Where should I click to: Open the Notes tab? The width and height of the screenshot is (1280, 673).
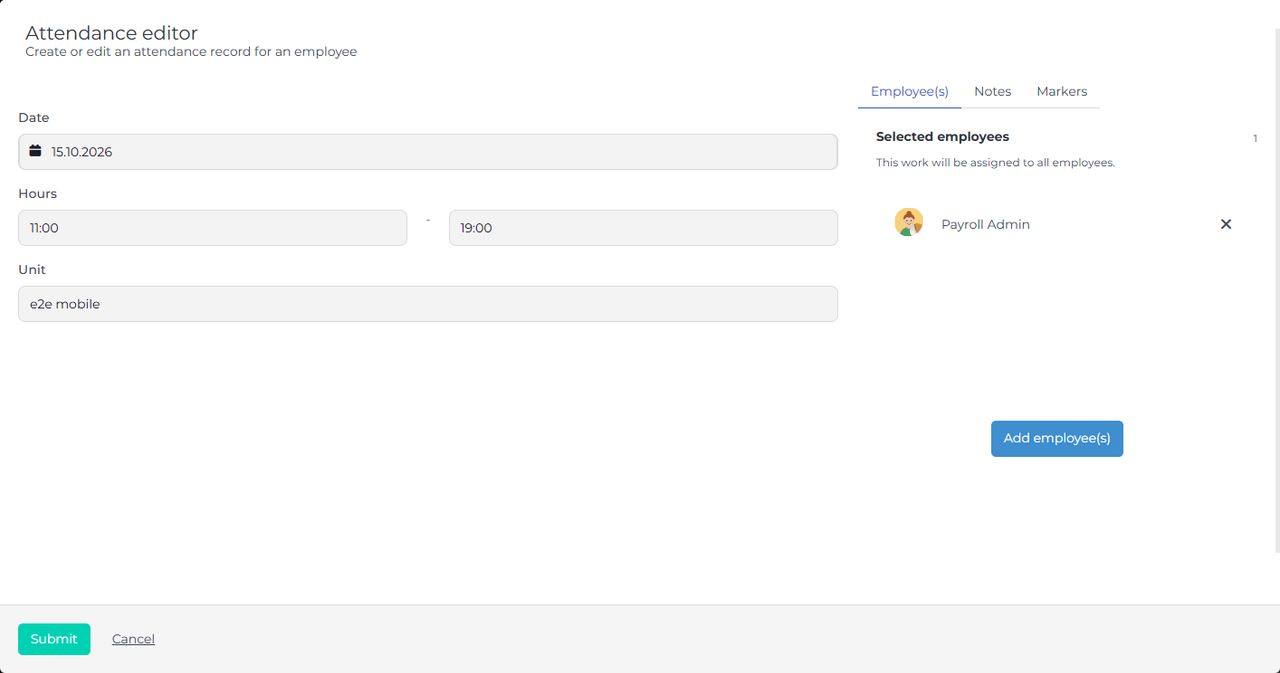(992, 91)
